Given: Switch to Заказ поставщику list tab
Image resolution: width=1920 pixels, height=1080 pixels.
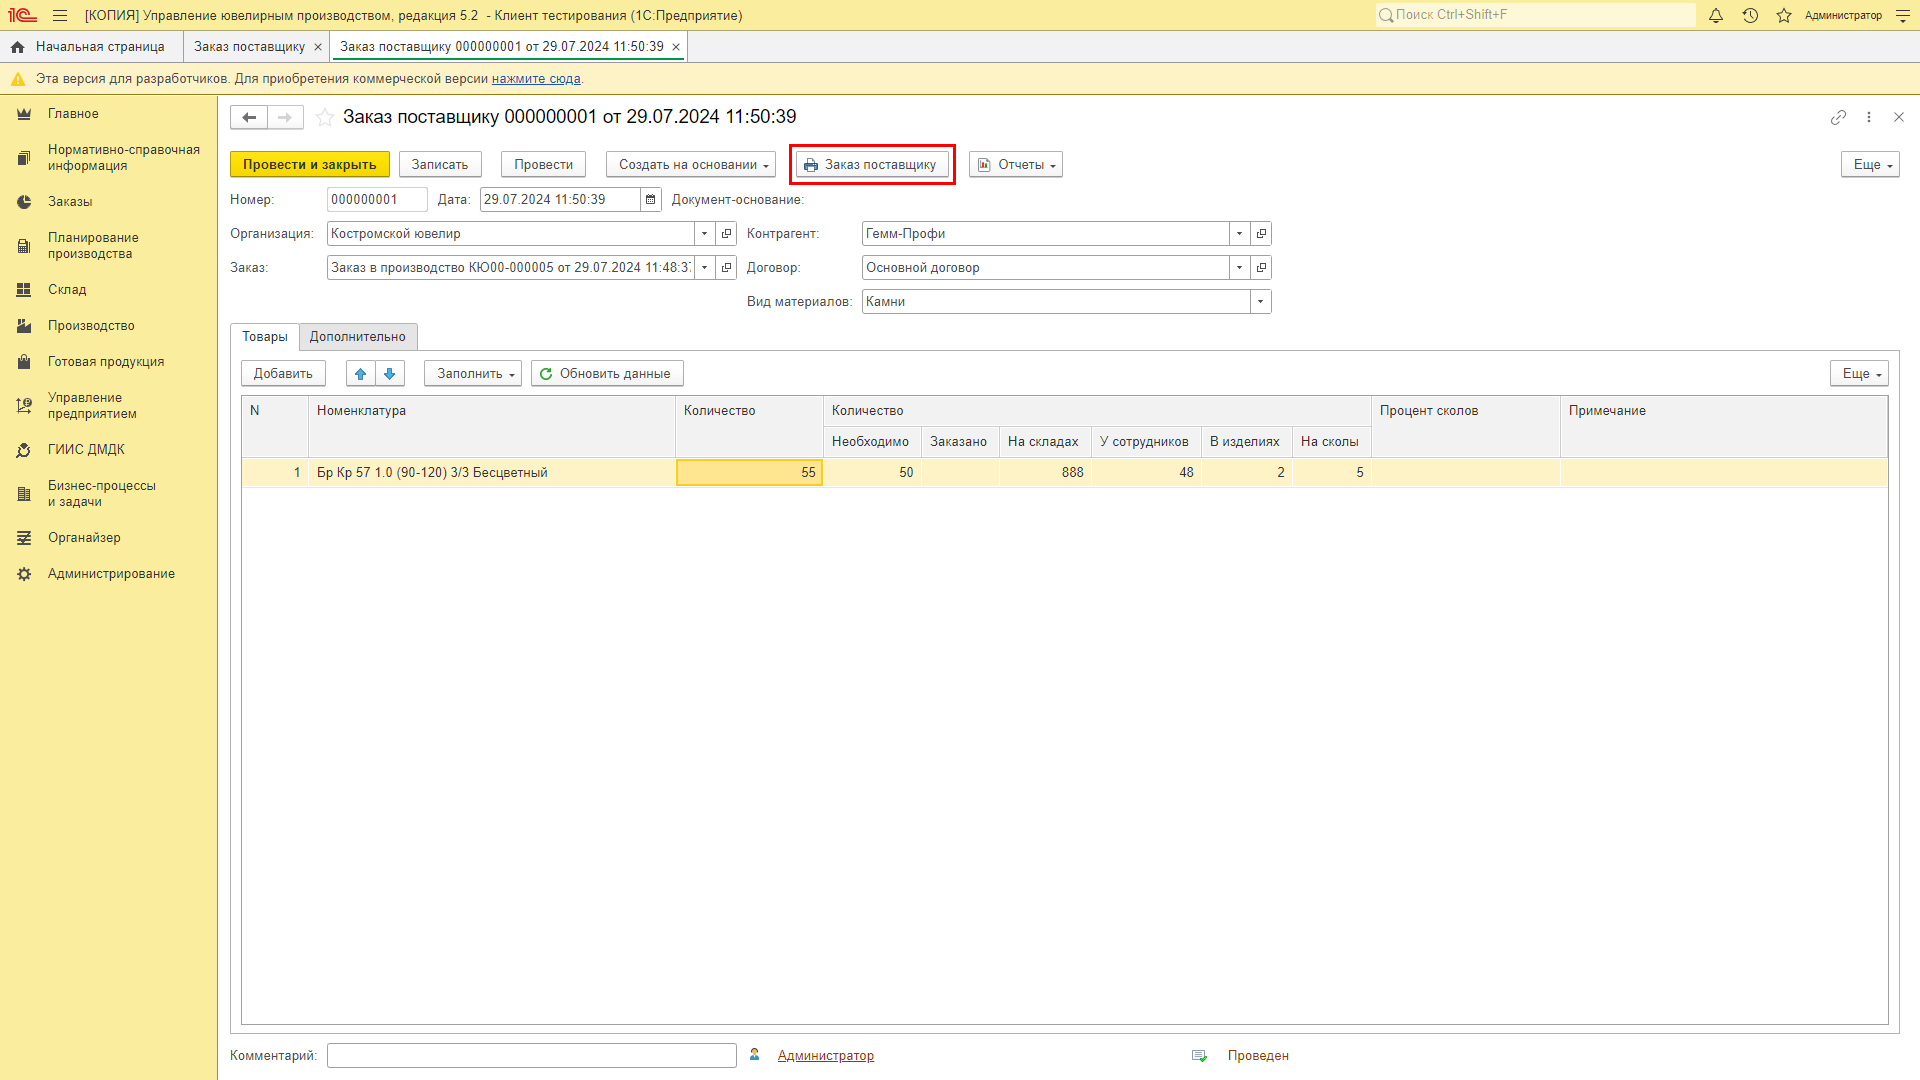Looking at the screenshot, I should tap(249, 47).
